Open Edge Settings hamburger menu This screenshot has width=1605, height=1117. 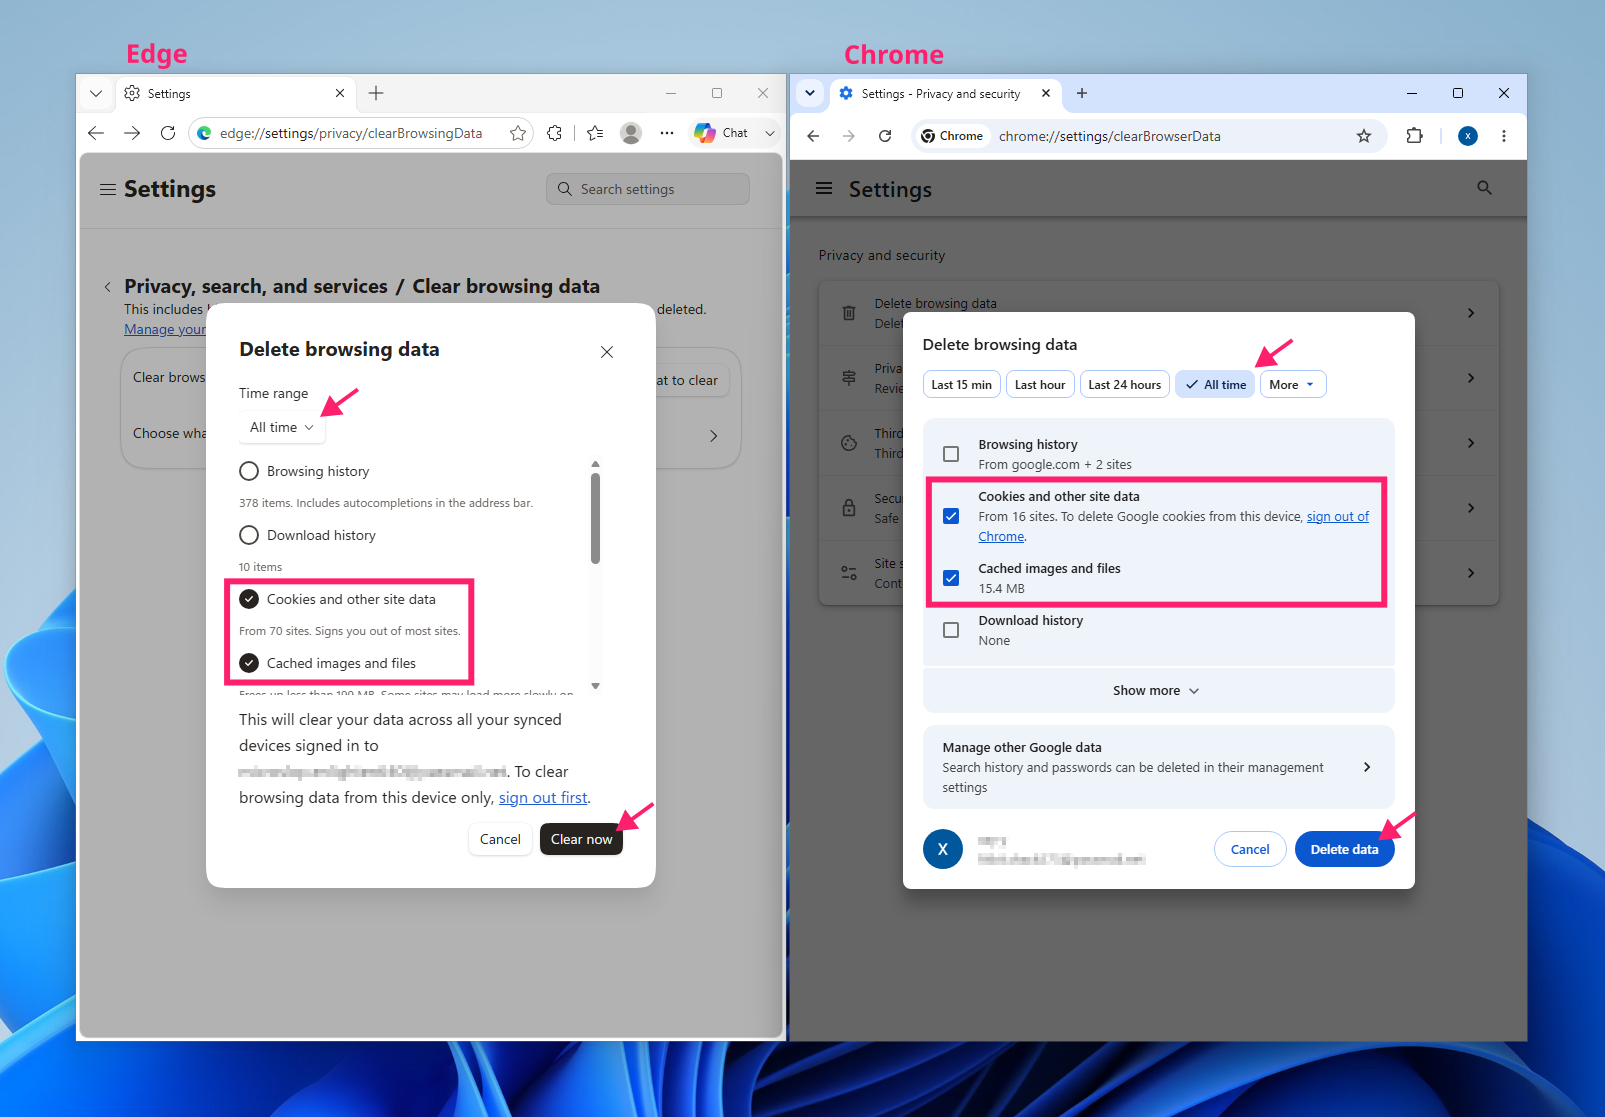pyautogui.click(x=107, y=189)
